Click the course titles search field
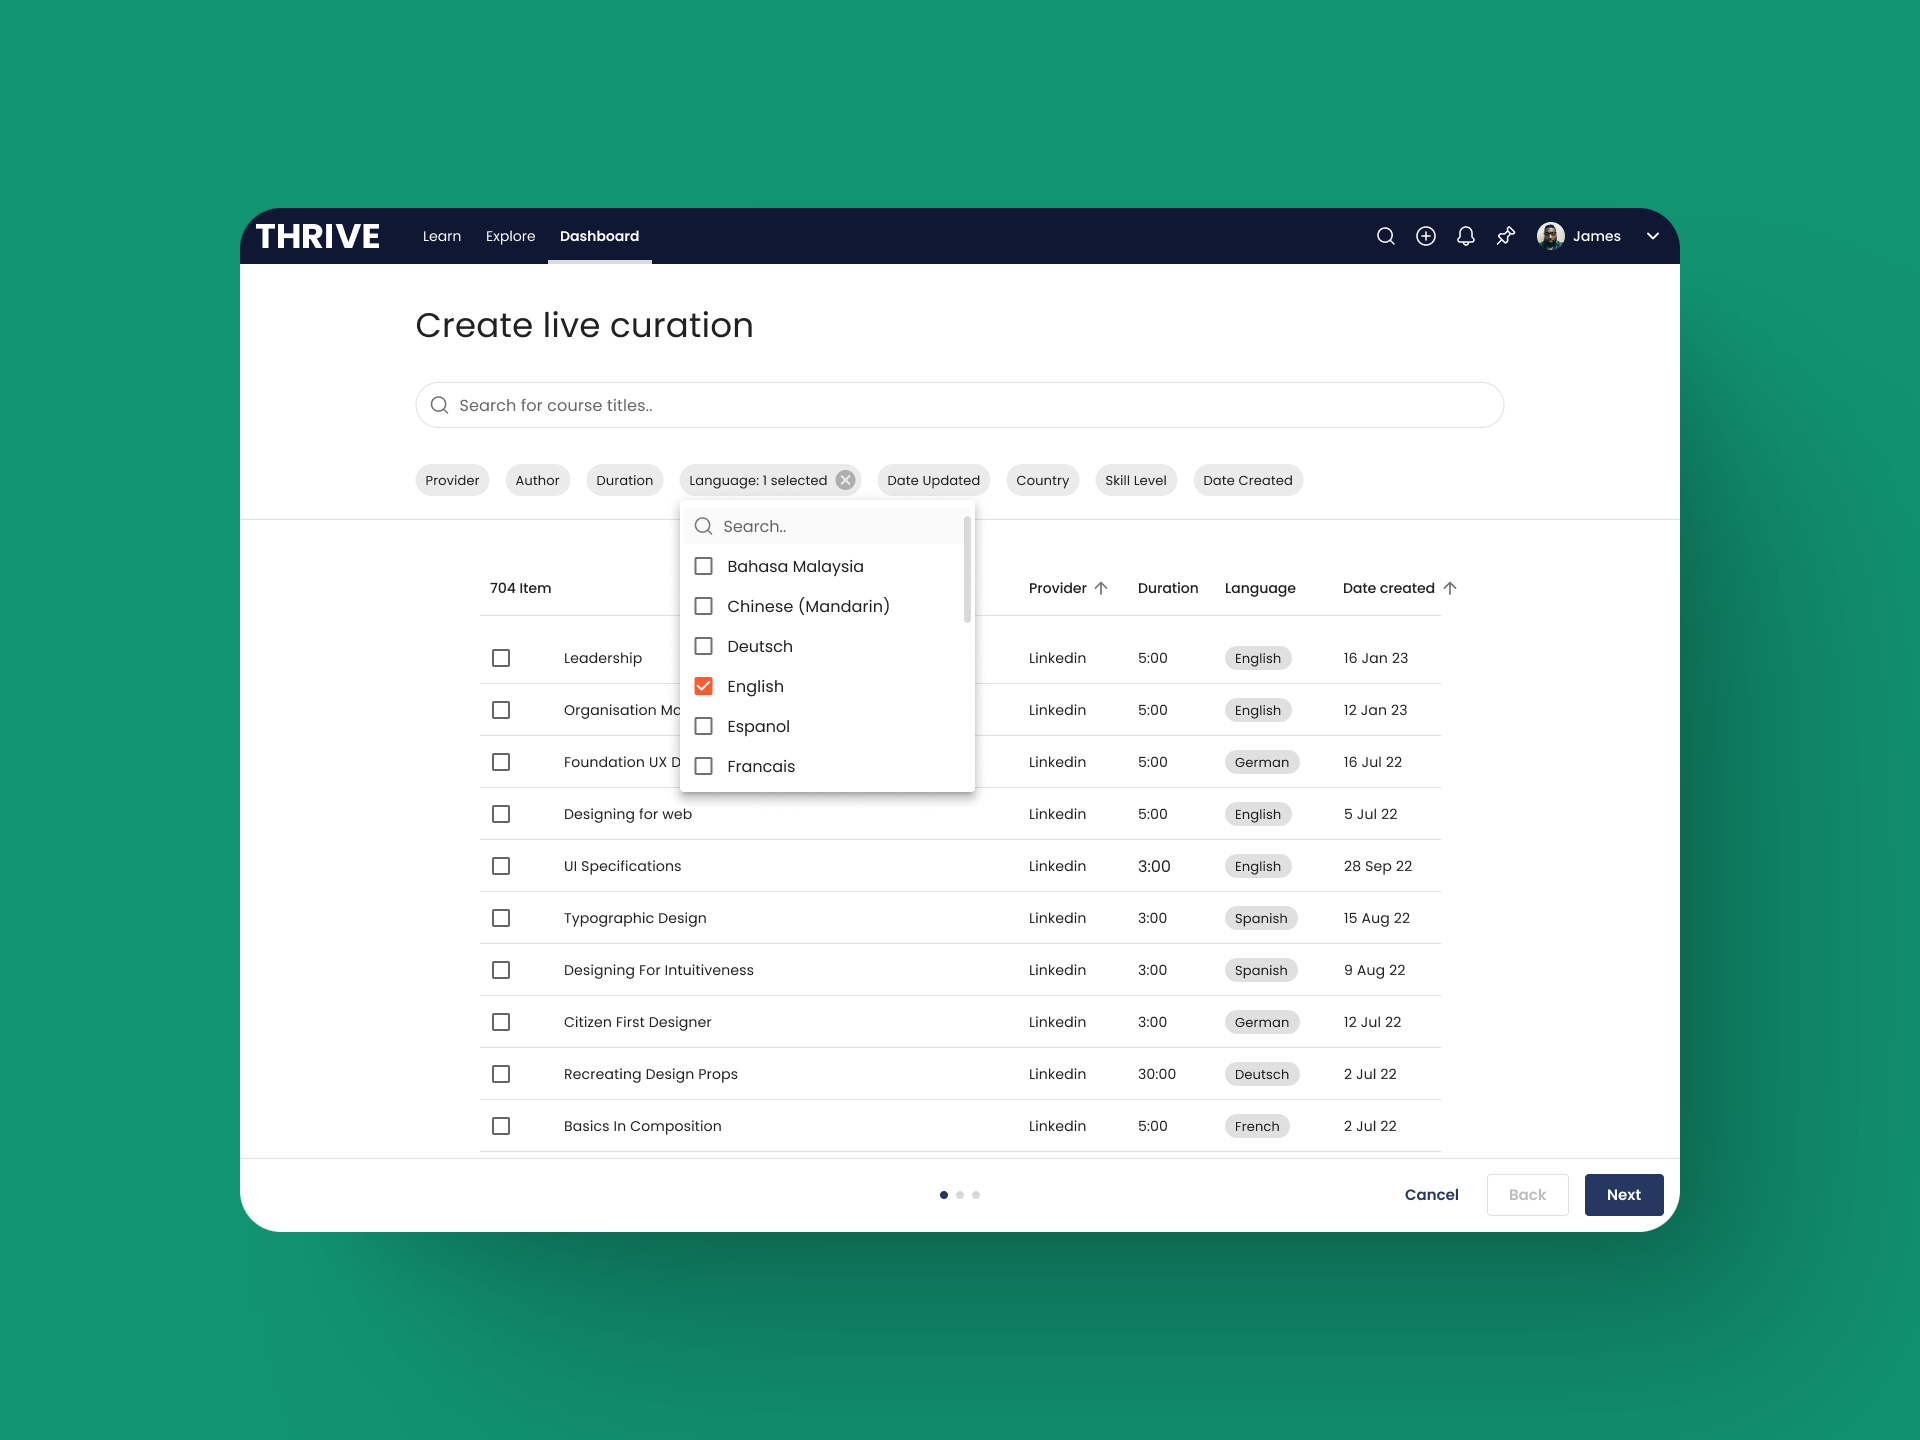 click(960, 405)
